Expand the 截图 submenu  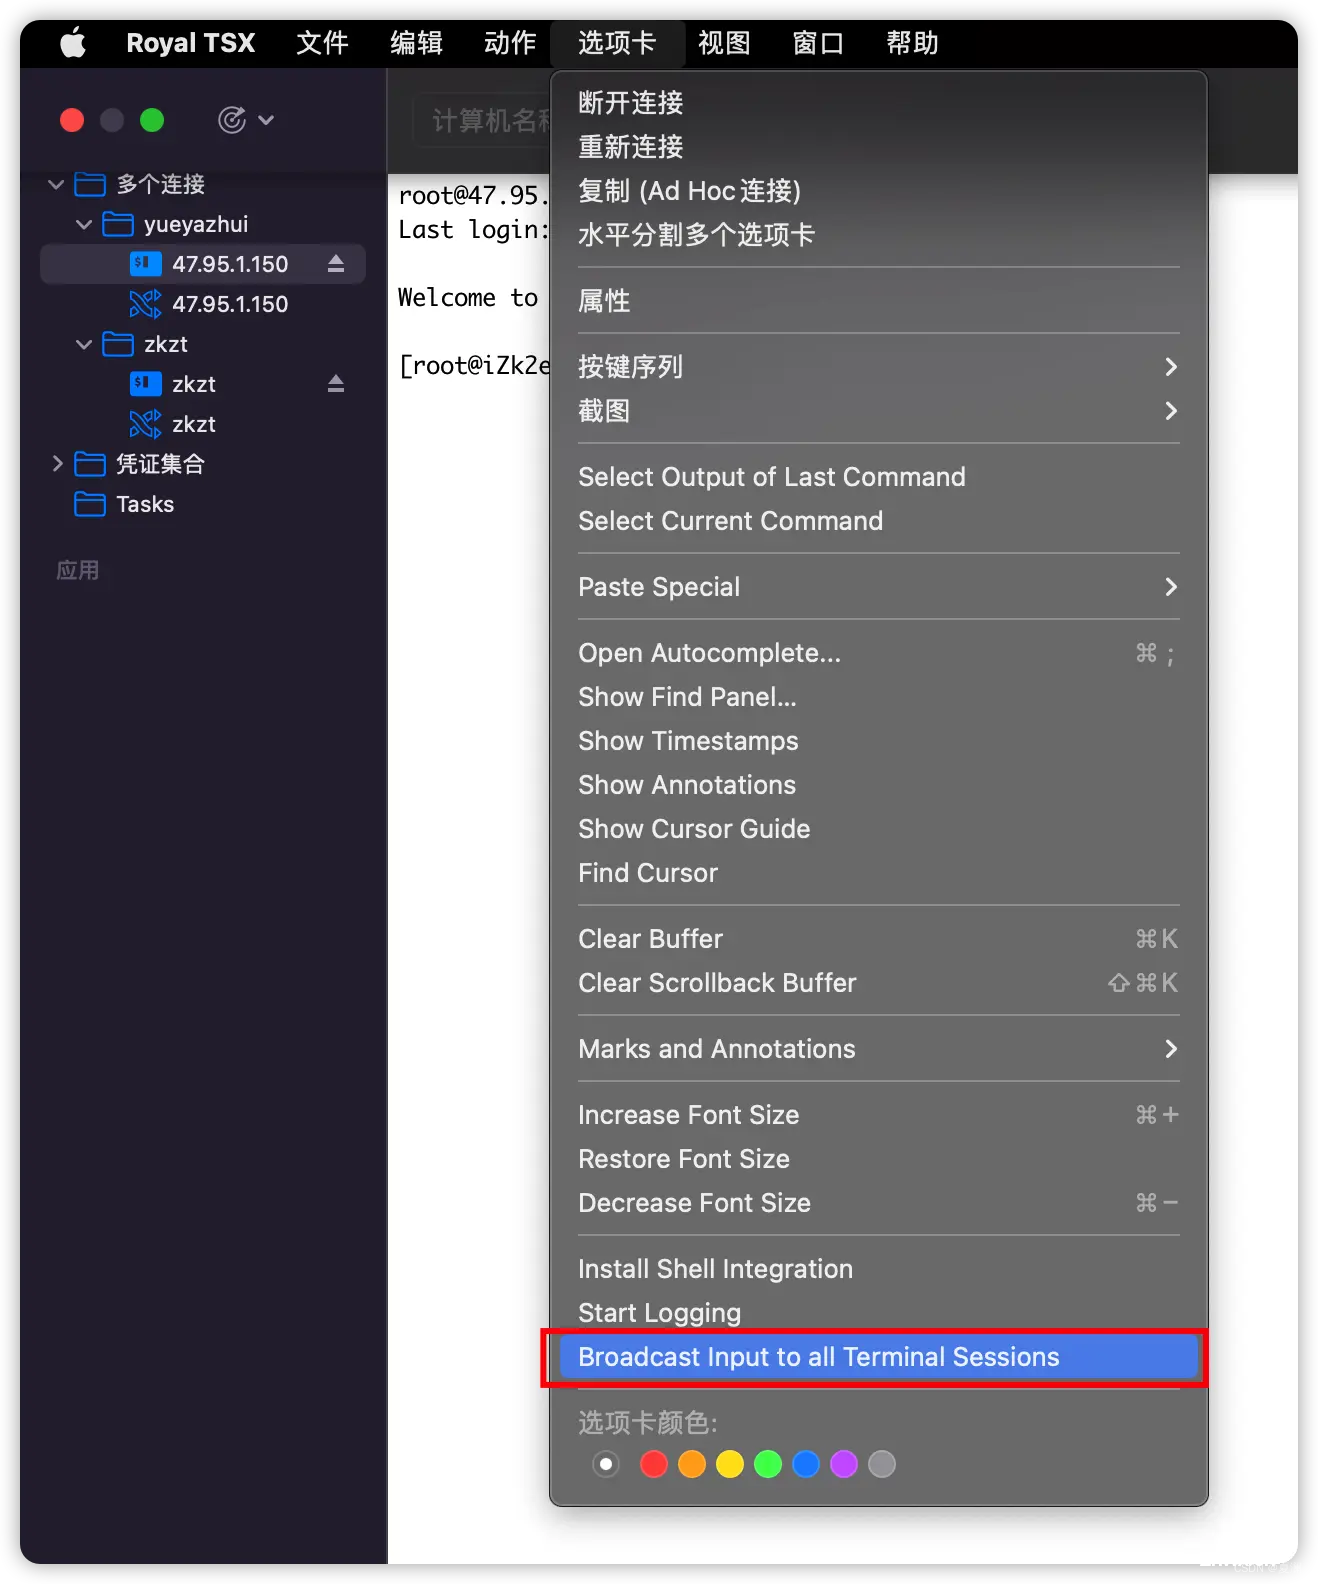coord(878,411)
